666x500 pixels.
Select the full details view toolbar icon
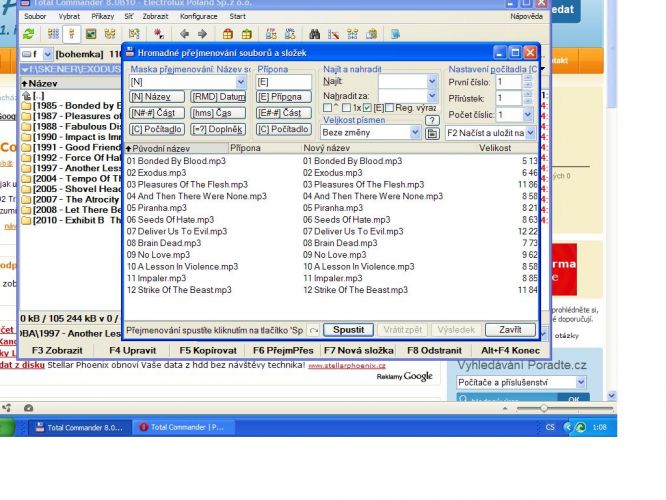tap(71, 34)
